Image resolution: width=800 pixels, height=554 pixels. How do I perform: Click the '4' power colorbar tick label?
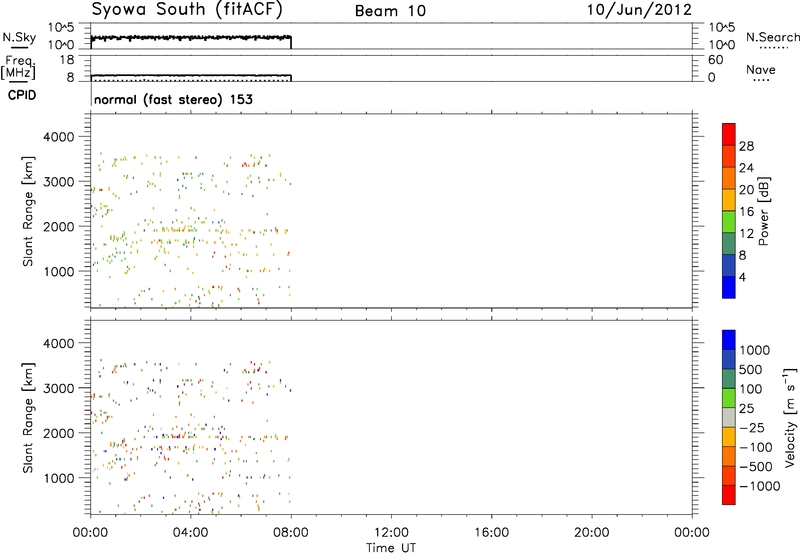742,277
